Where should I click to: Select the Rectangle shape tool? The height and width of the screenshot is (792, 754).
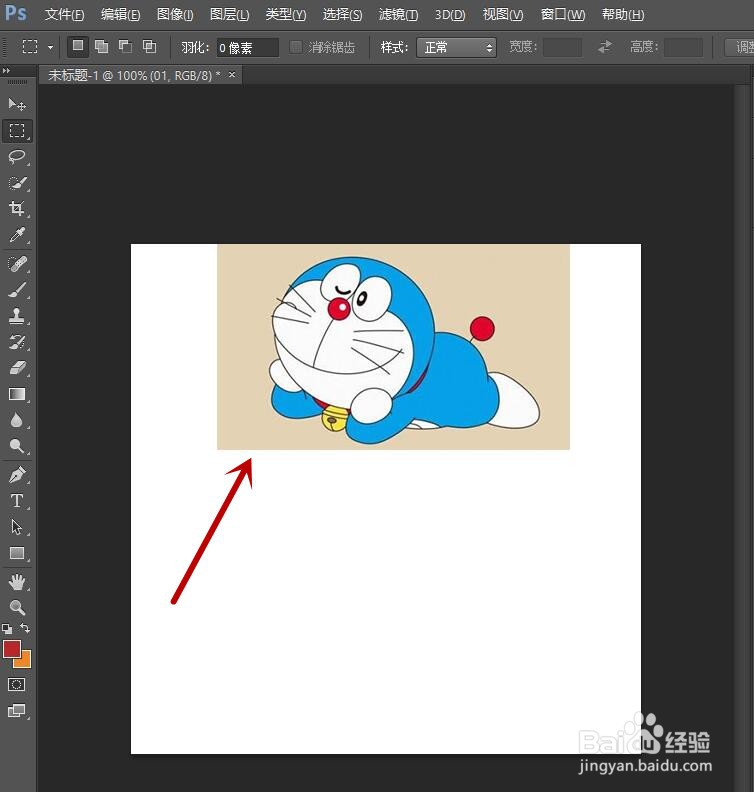(17, 553)
